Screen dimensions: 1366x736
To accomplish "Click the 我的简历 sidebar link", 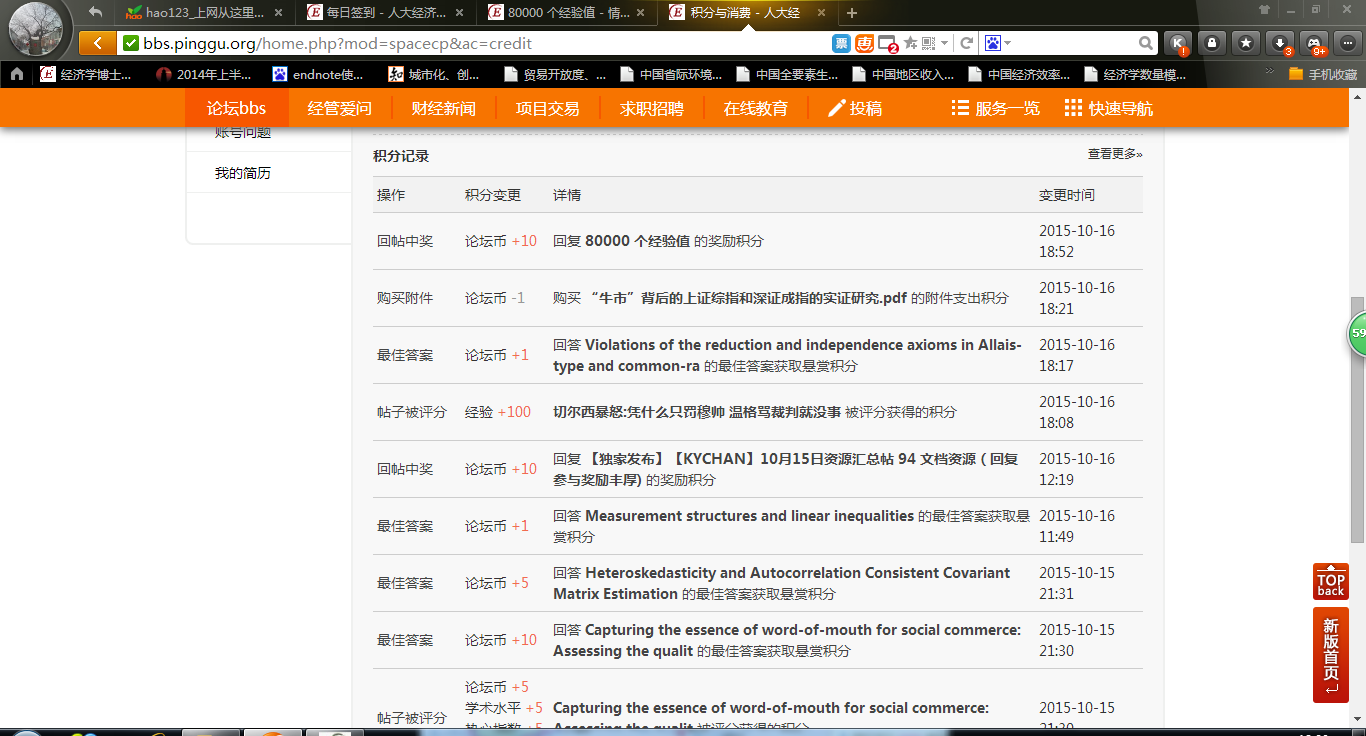I will pyautogui.click(x=243, y=173).
